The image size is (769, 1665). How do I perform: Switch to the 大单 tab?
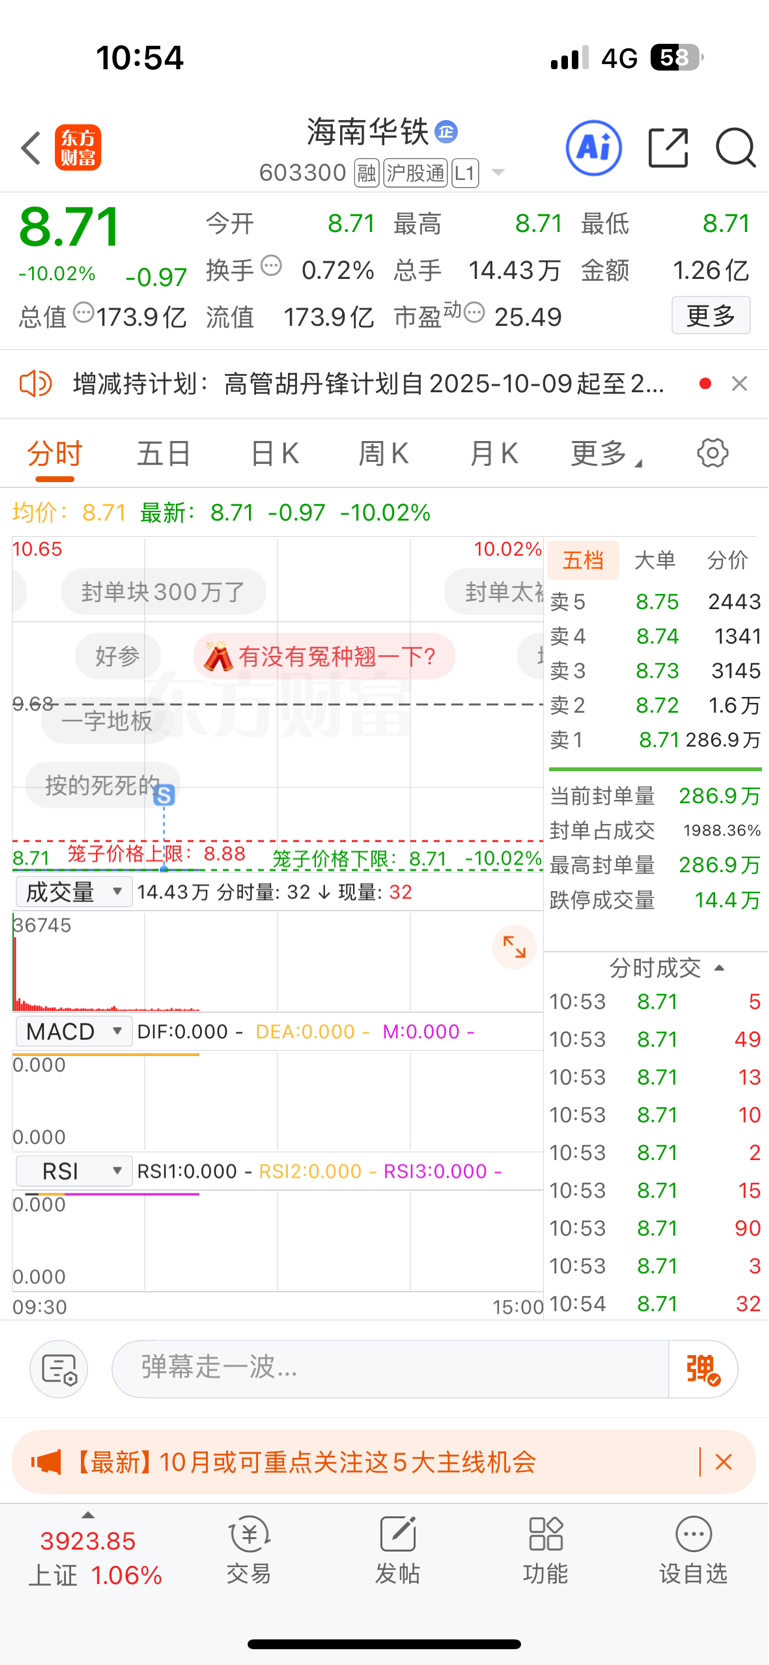(655, 560)
